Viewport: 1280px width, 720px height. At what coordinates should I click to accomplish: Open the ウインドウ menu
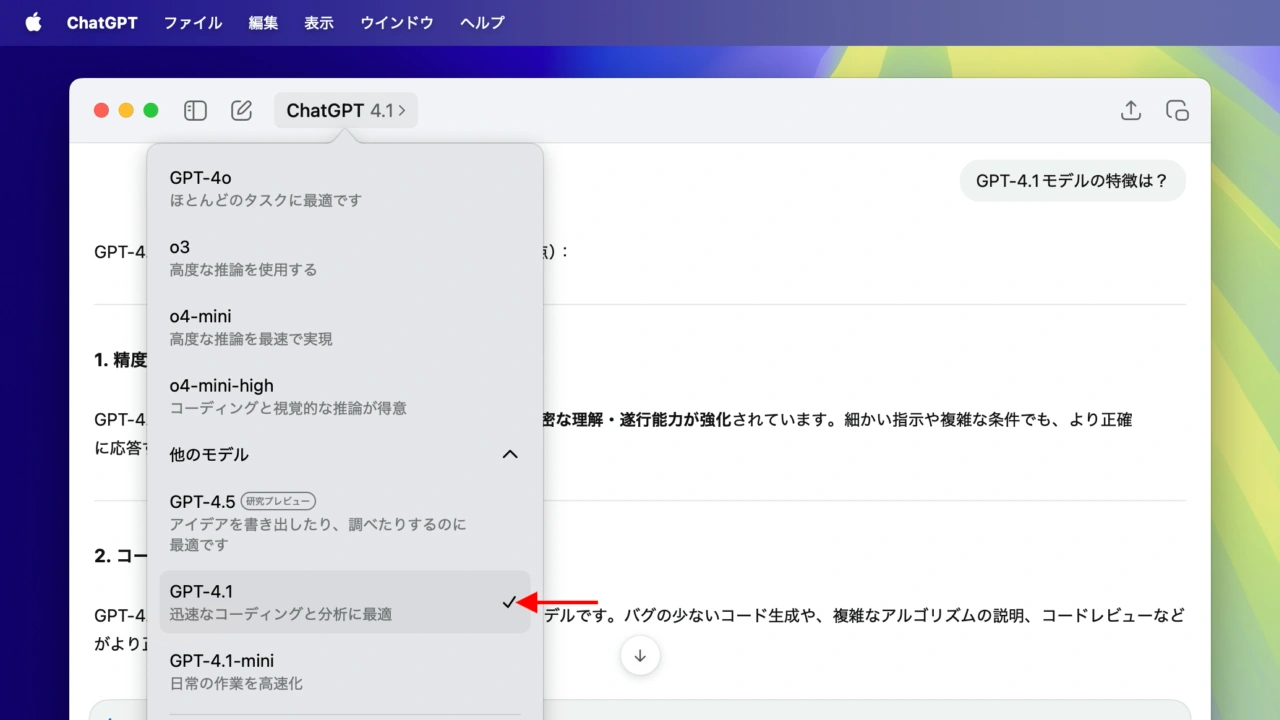397,22
